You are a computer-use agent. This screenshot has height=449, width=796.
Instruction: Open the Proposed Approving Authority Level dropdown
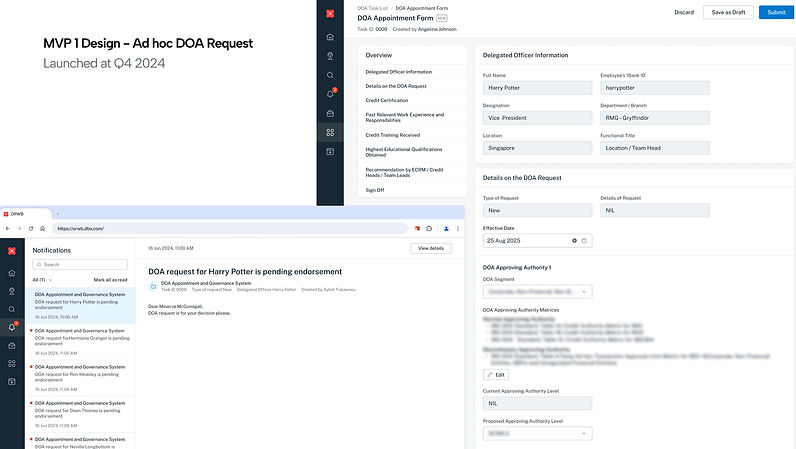click(537, 434)
